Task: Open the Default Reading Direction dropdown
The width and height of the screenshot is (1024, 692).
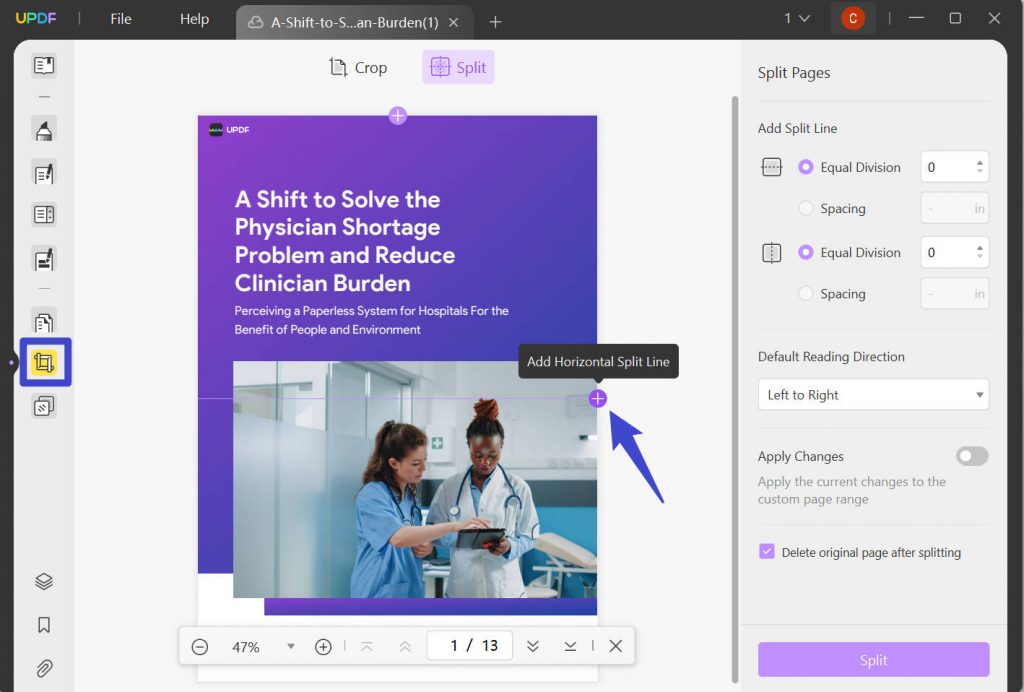Action: coord(872,394)
